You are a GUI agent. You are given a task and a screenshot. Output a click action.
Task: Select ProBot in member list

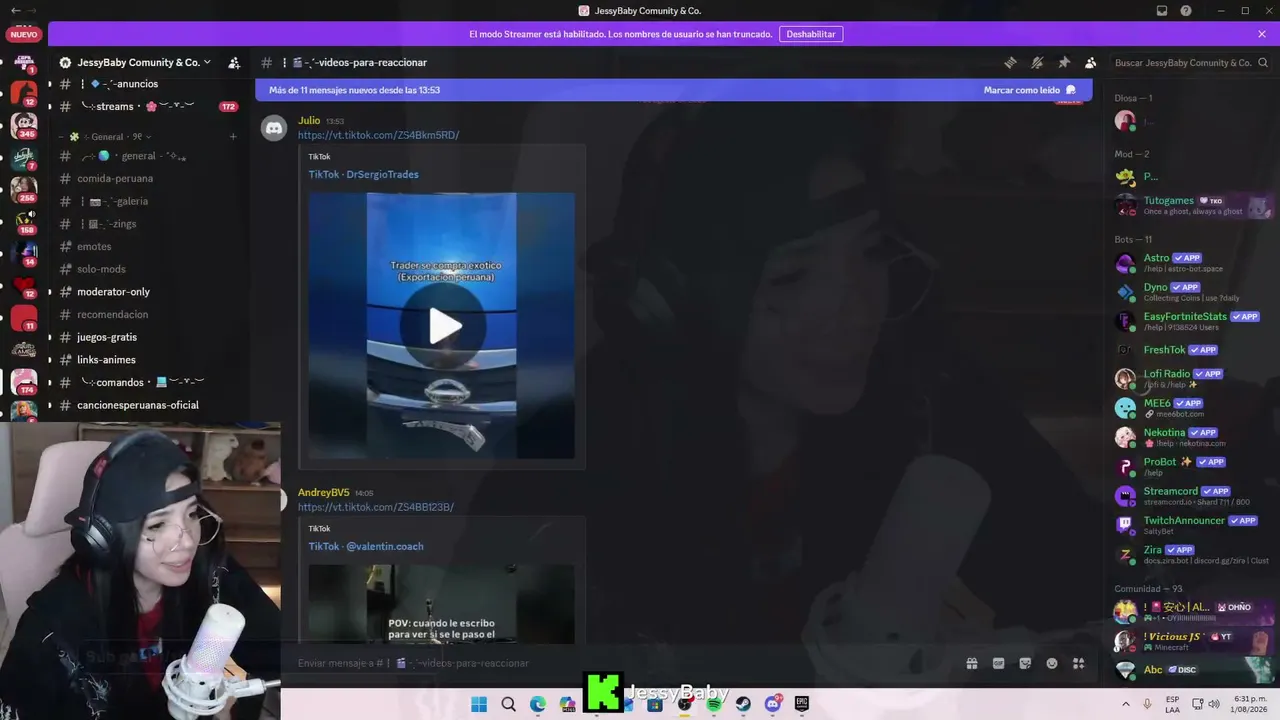point(1193,466)
